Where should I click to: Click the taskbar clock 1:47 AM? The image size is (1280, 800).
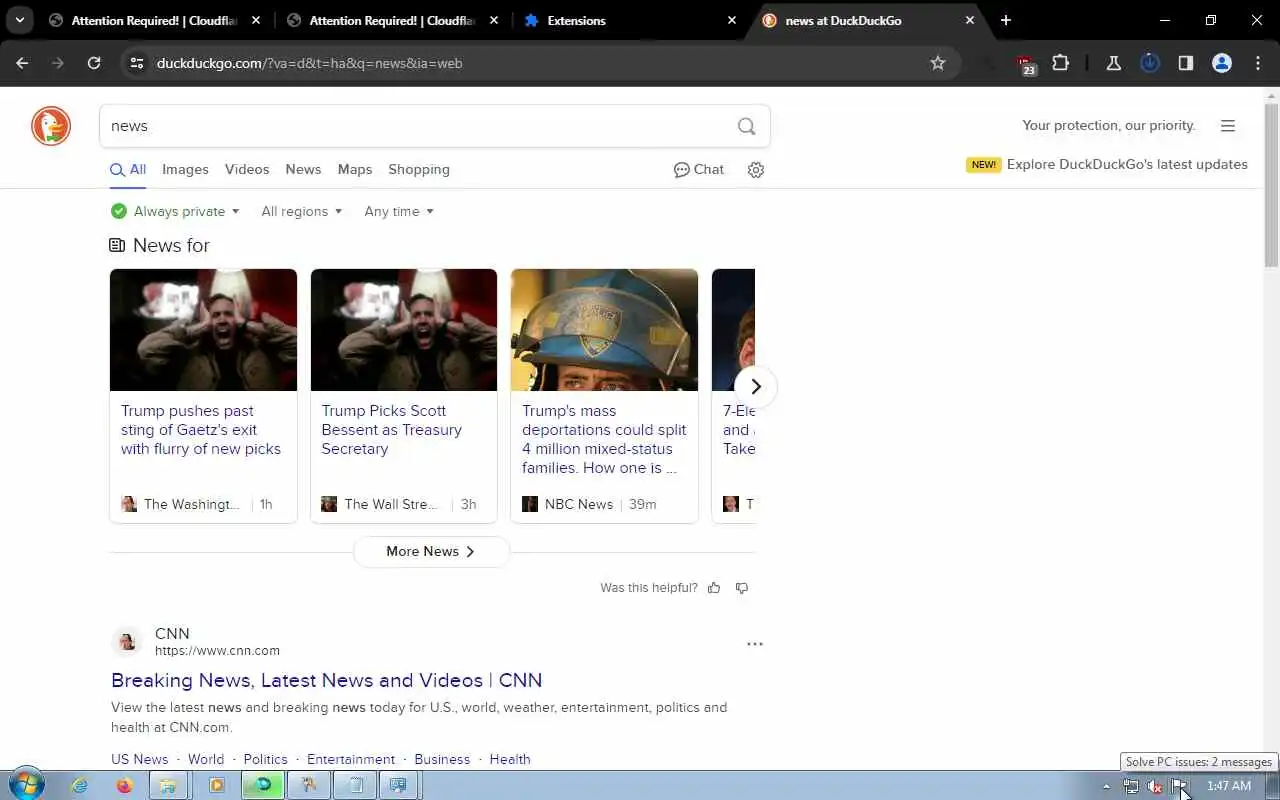pos(1229,786)
